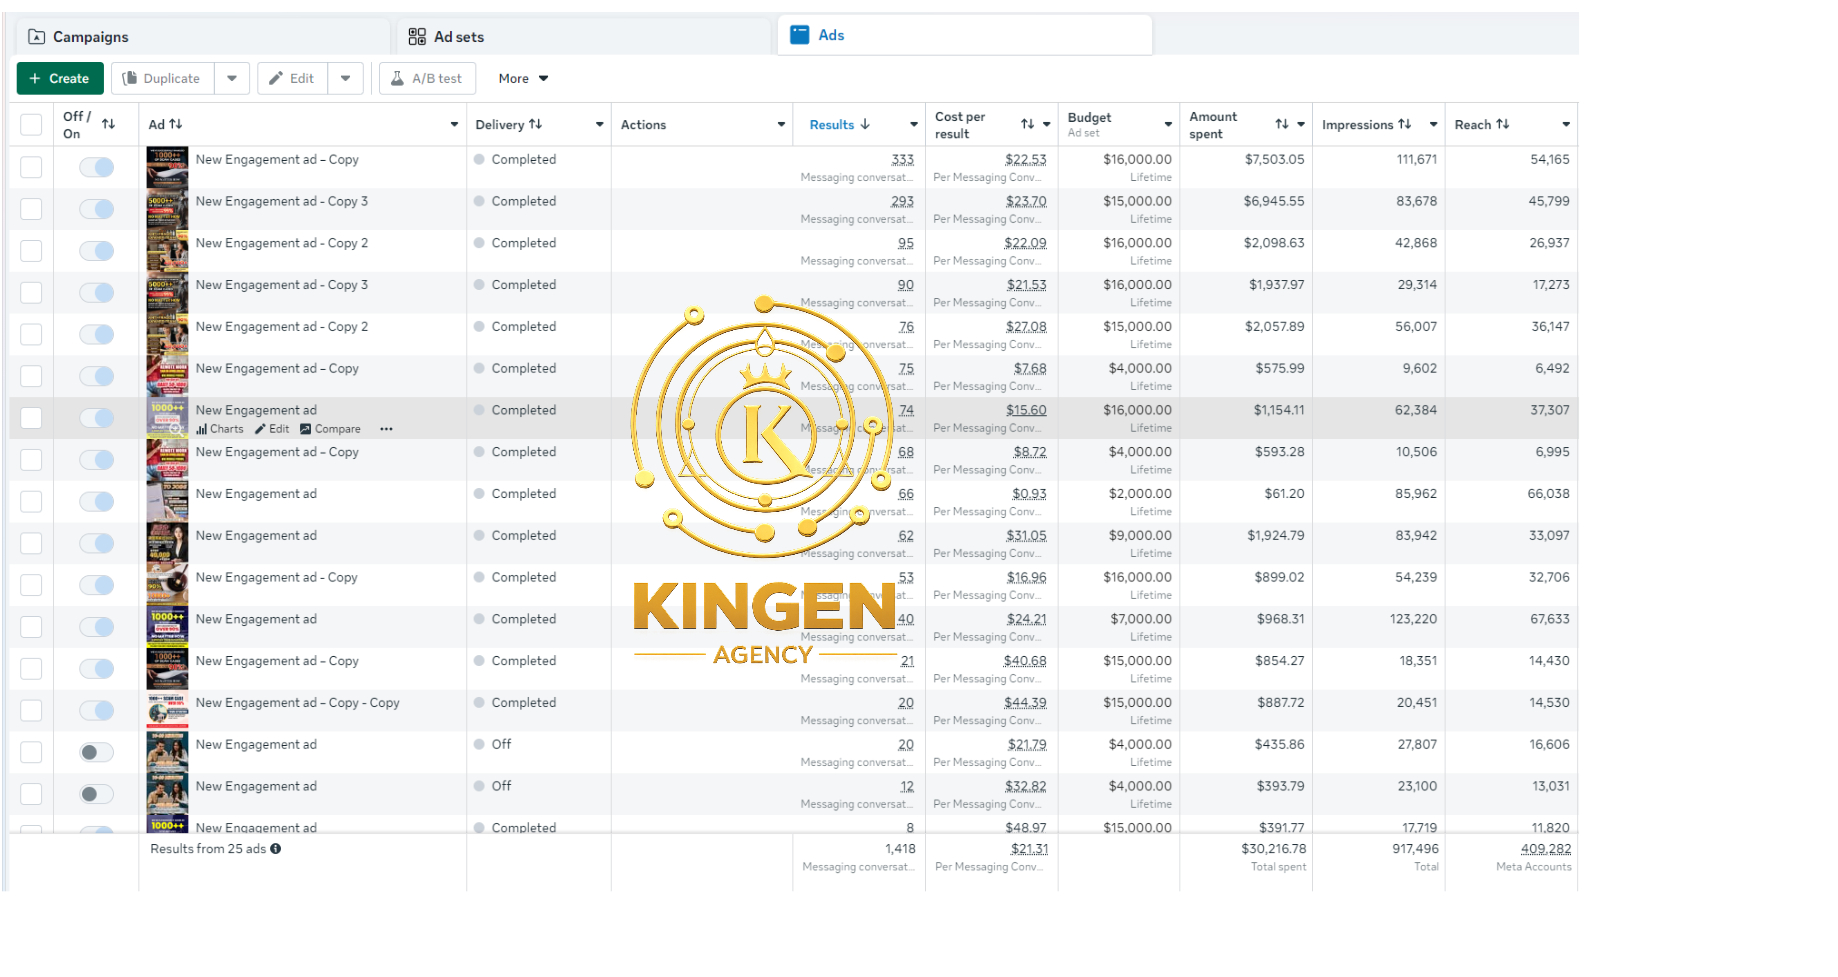The height and width of the screenshot is (977, 1838).
Task: Open the More menu in the toolbar
Action: coord(524,78)
